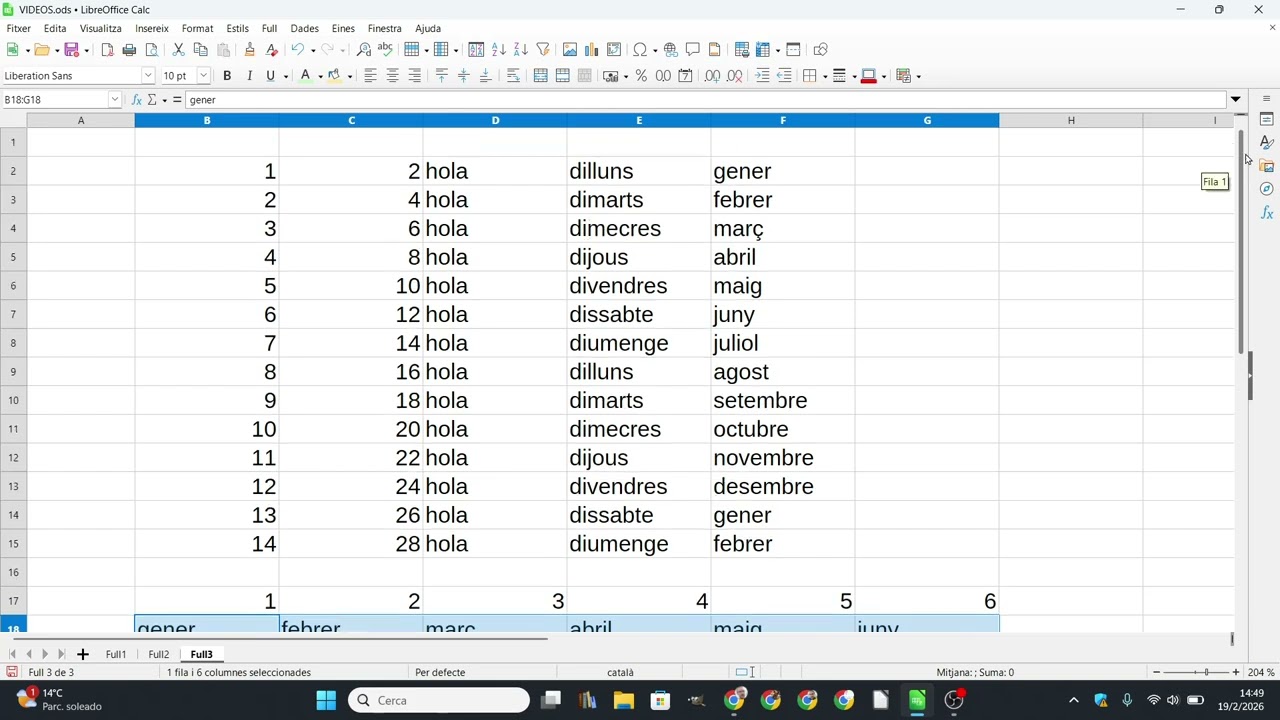This screenshot has height=720, width=1280.
Task: Toggle Align top vertical alignment
Action: click(x=441, y=76)
